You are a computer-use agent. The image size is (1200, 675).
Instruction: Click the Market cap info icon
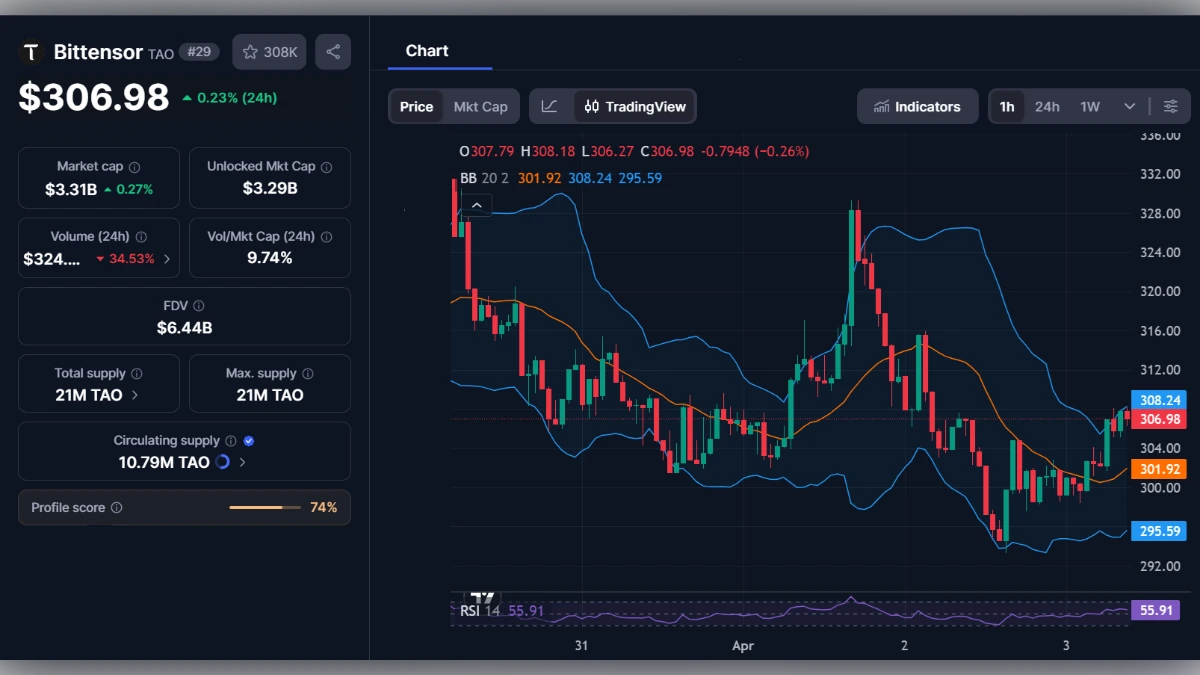[x=135, y=166]
